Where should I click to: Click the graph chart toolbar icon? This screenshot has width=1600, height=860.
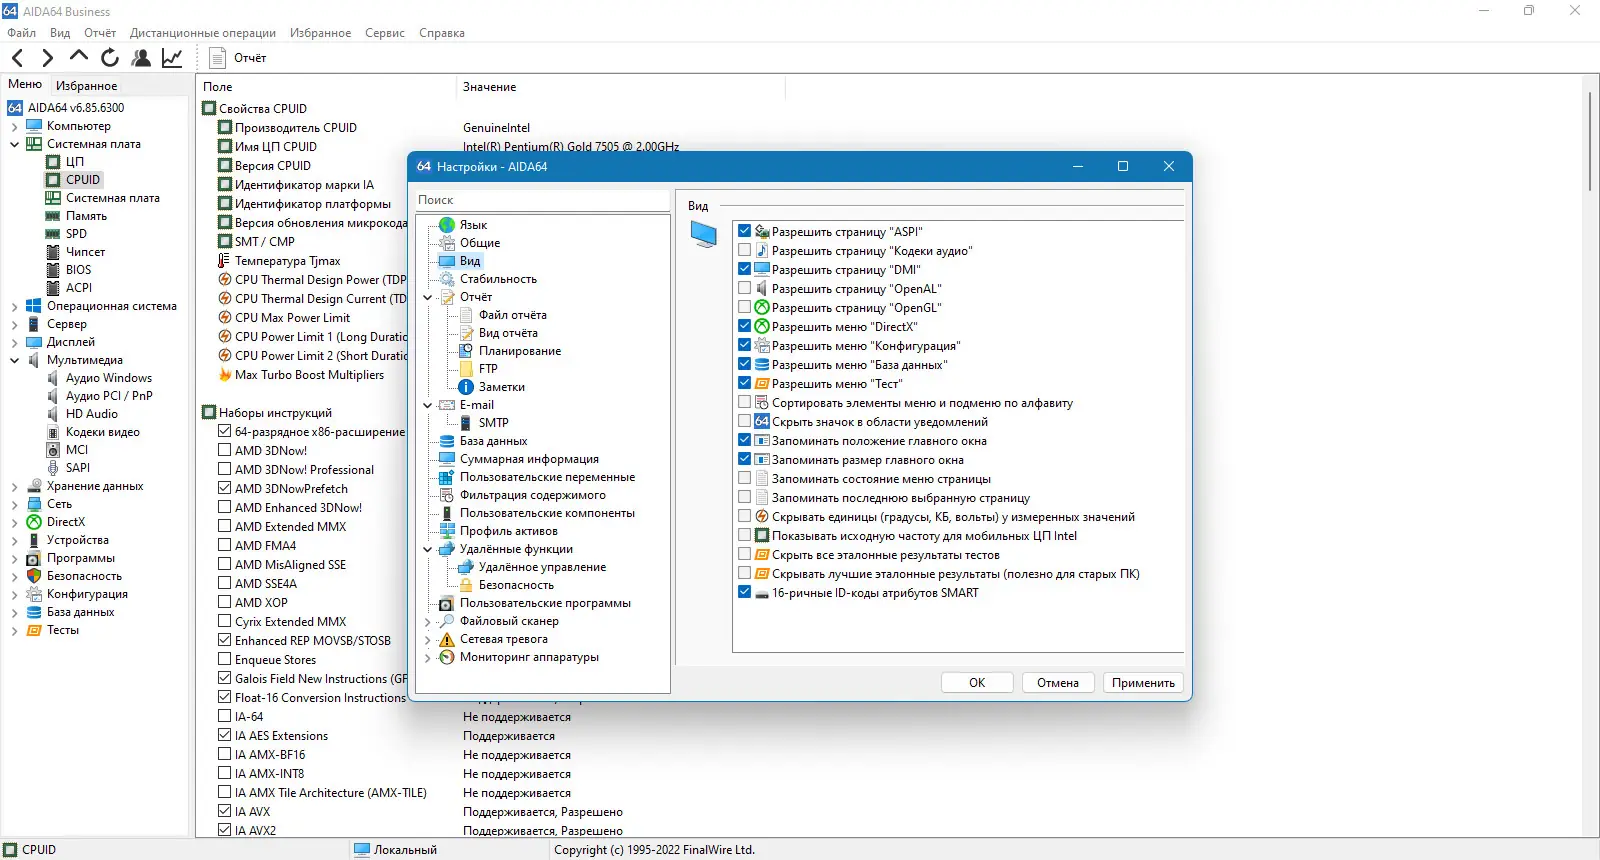(x=172, y=58)
